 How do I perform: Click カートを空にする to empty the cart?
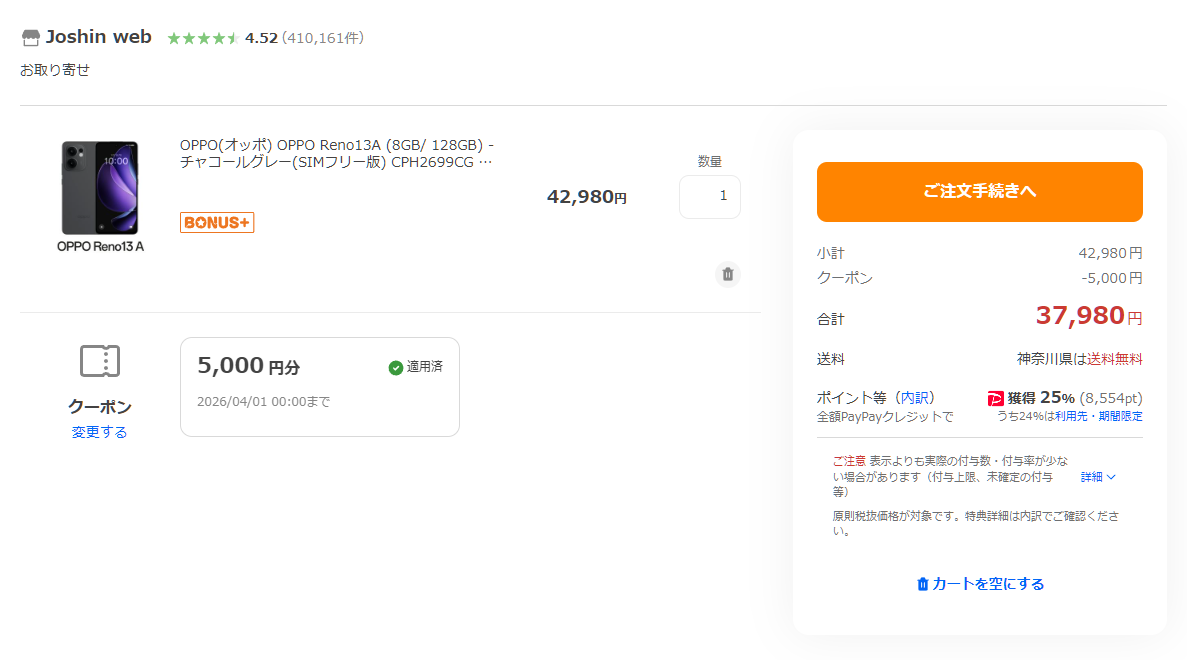tap(980, 584)
